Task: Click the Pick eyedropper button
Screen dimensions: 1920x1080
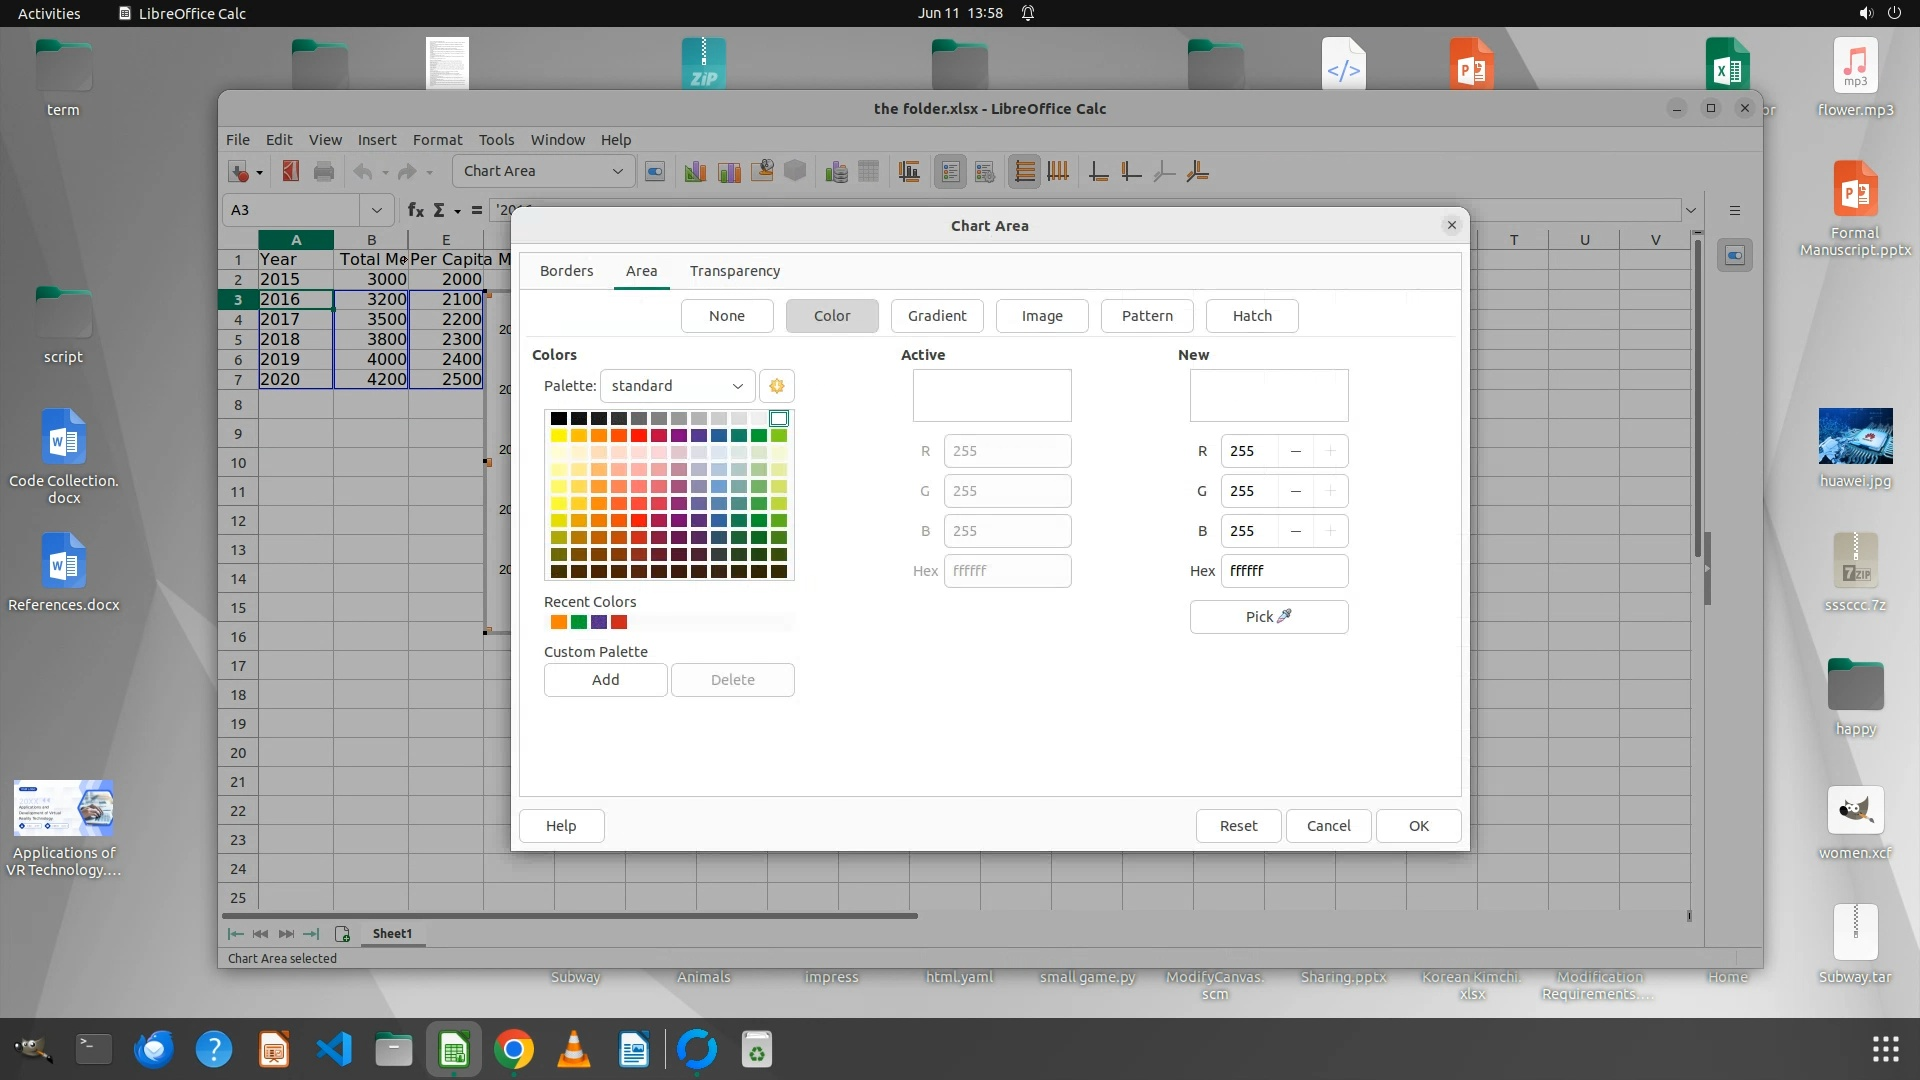Action: pos(1268,617)
